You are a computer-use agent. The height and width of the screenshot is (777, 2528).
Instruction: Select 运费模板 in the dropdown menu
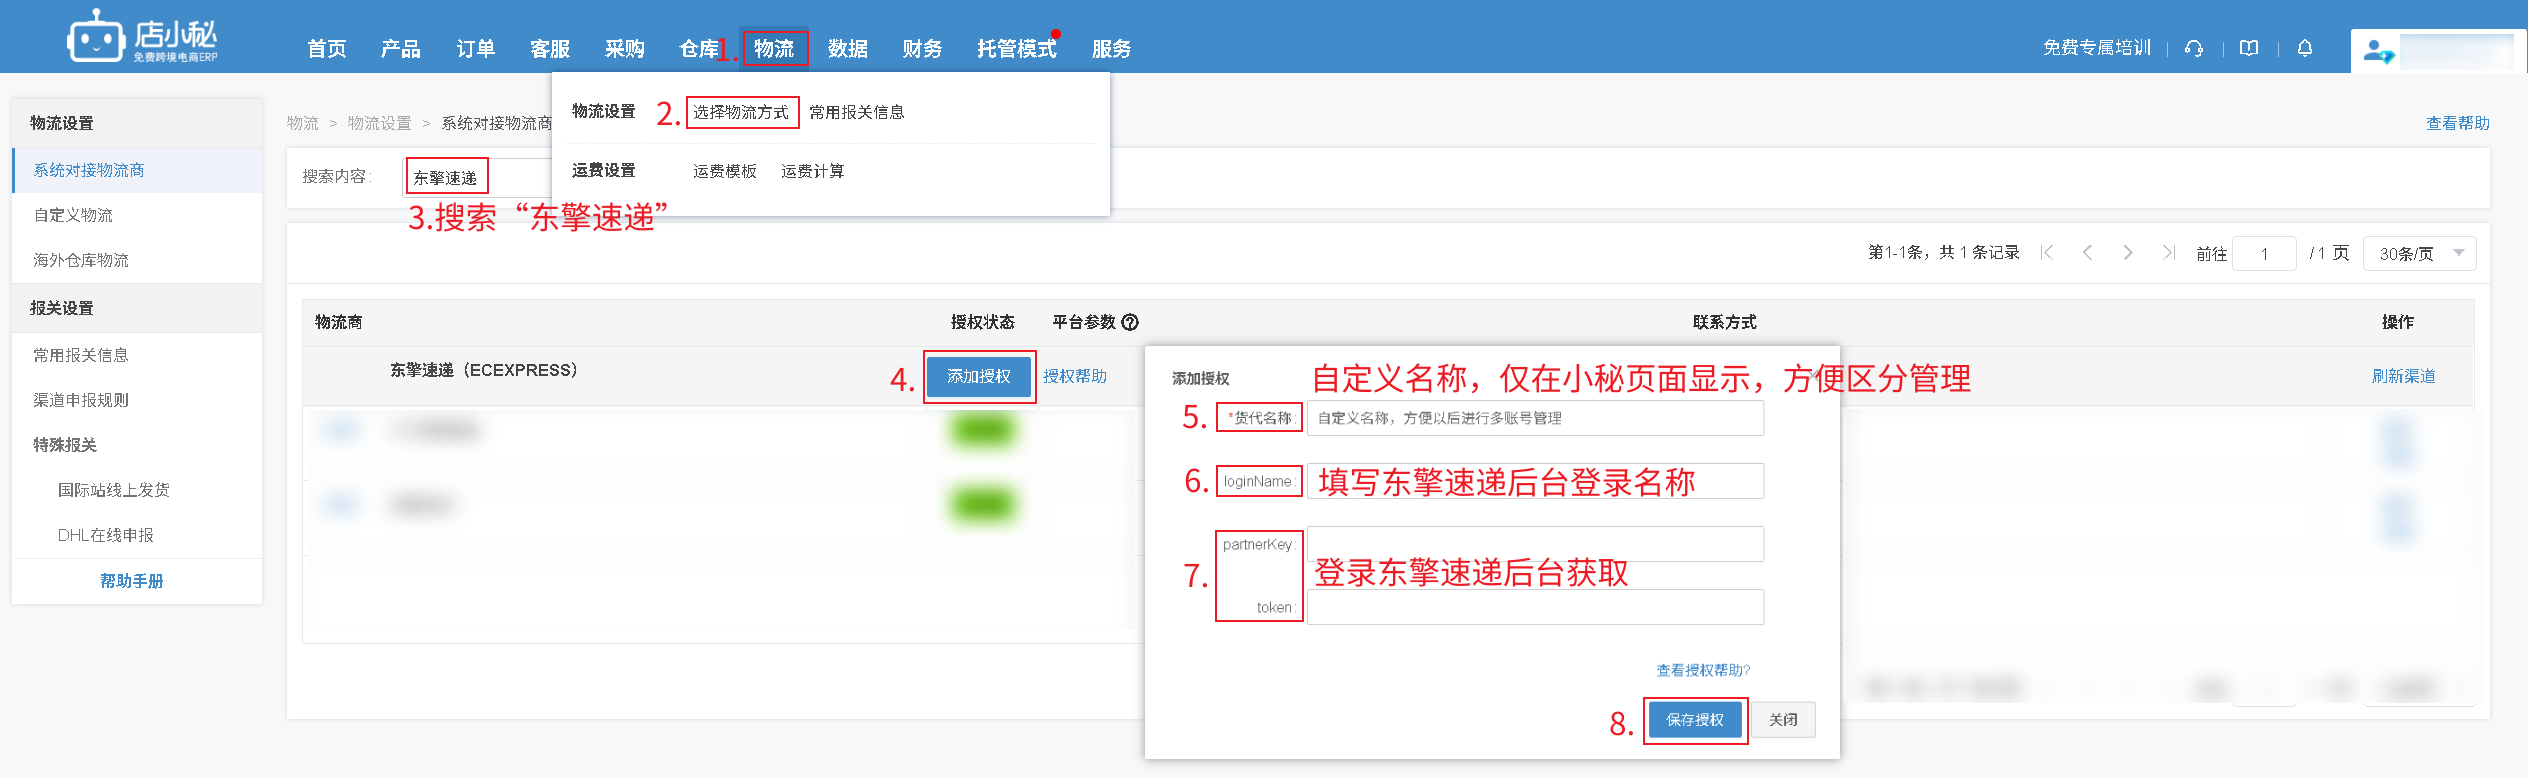(725, 171)
